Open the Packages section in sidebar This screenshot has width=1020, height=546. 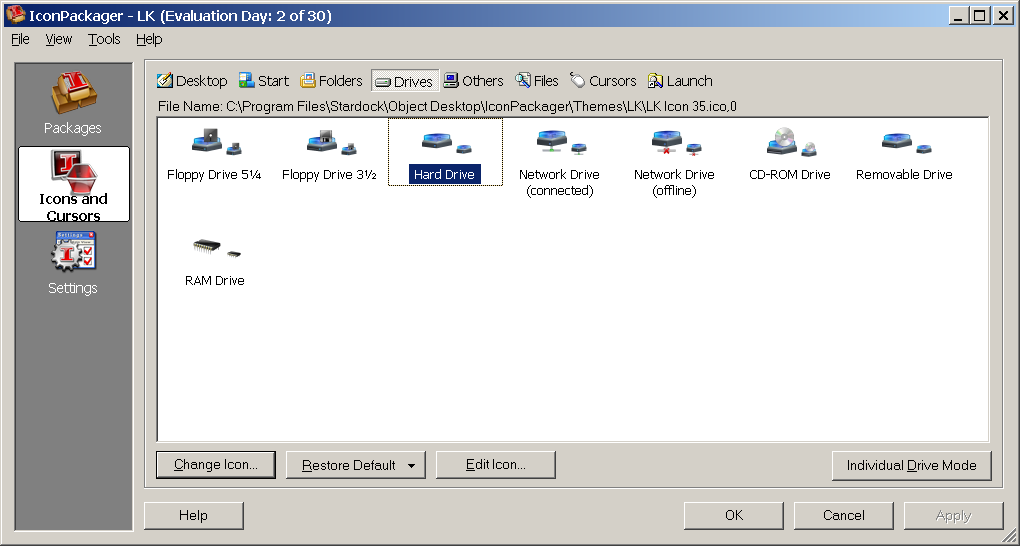click(73, 103)
